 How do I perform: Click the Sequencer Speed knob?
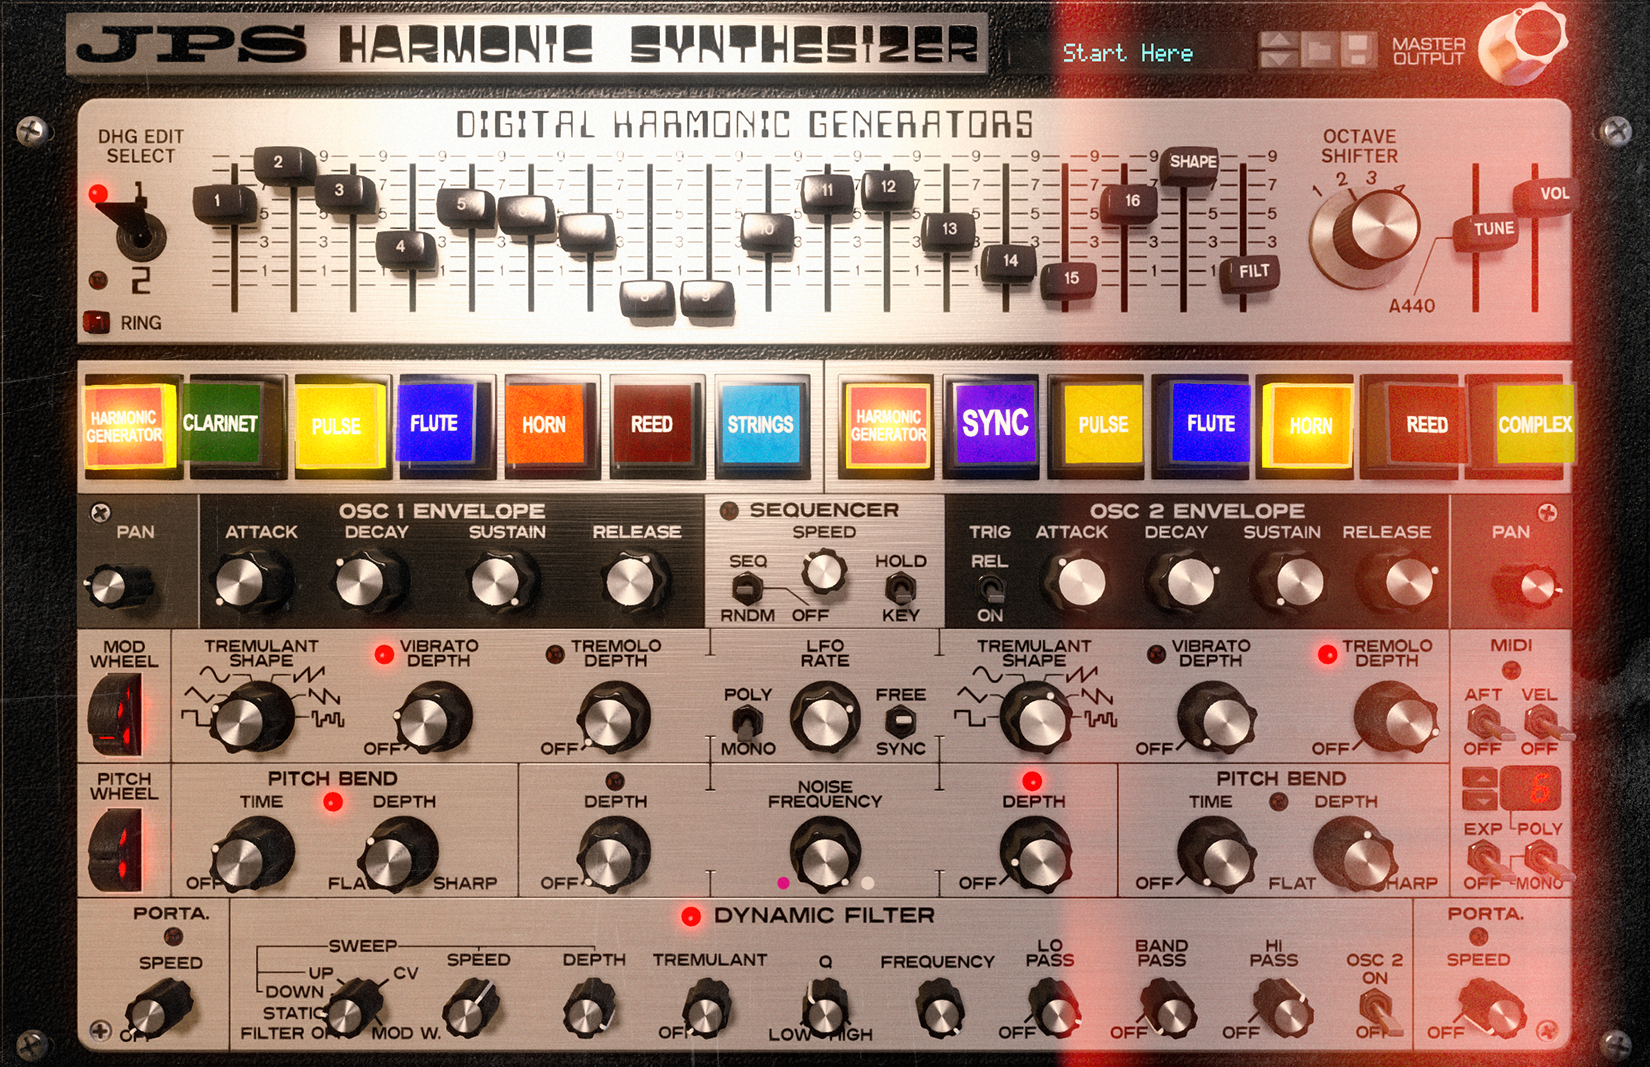823,573
